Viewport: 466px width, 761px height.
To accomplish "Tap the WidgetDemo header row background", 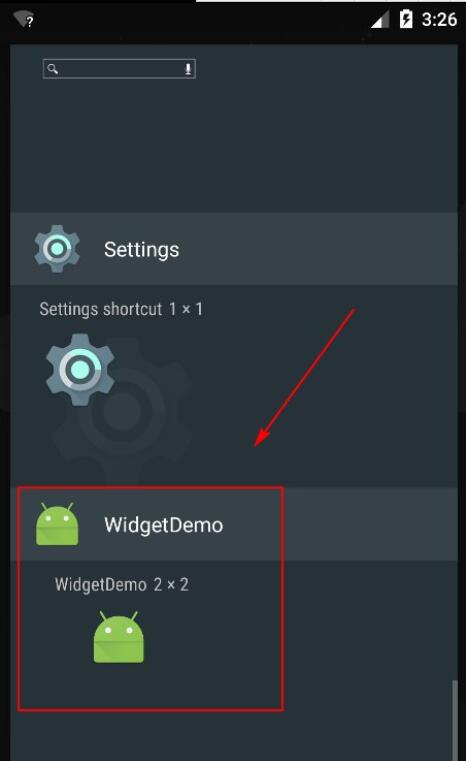I will [x=234, y=524].
